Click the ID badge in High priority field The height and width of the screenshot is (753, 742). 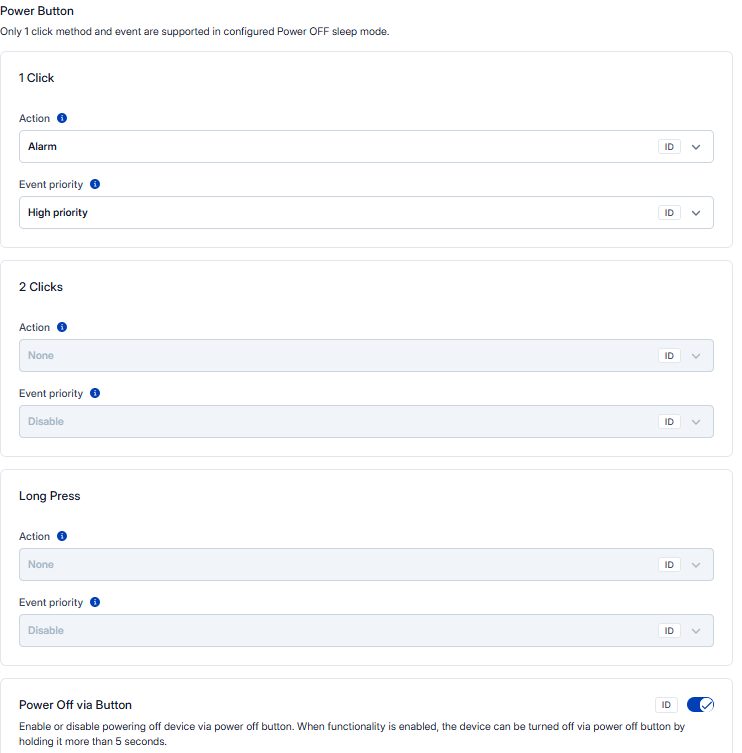[x=669, y=213]
